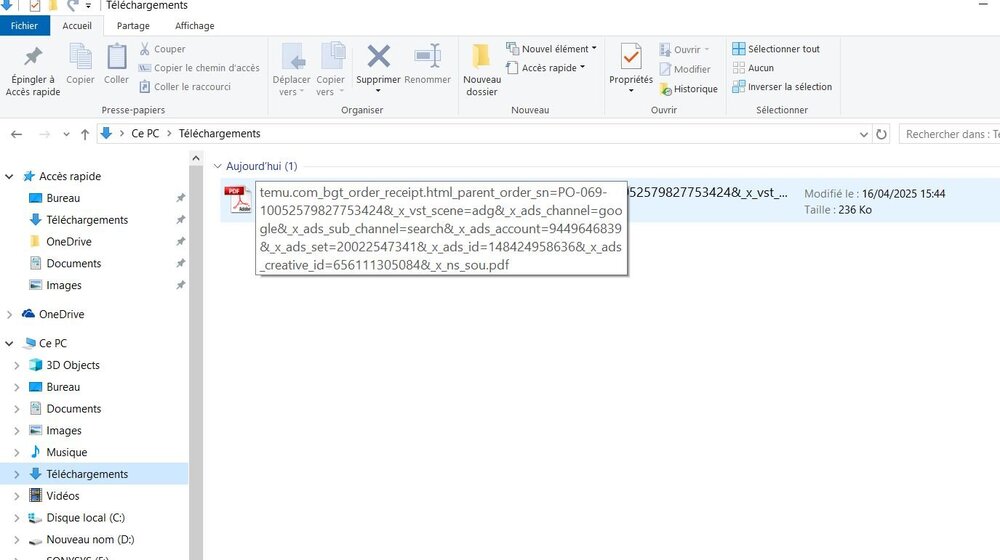The width and height of the screenshot is (1000, 560).
Task: Click the Rechercher search field
Action: [950, 134]
